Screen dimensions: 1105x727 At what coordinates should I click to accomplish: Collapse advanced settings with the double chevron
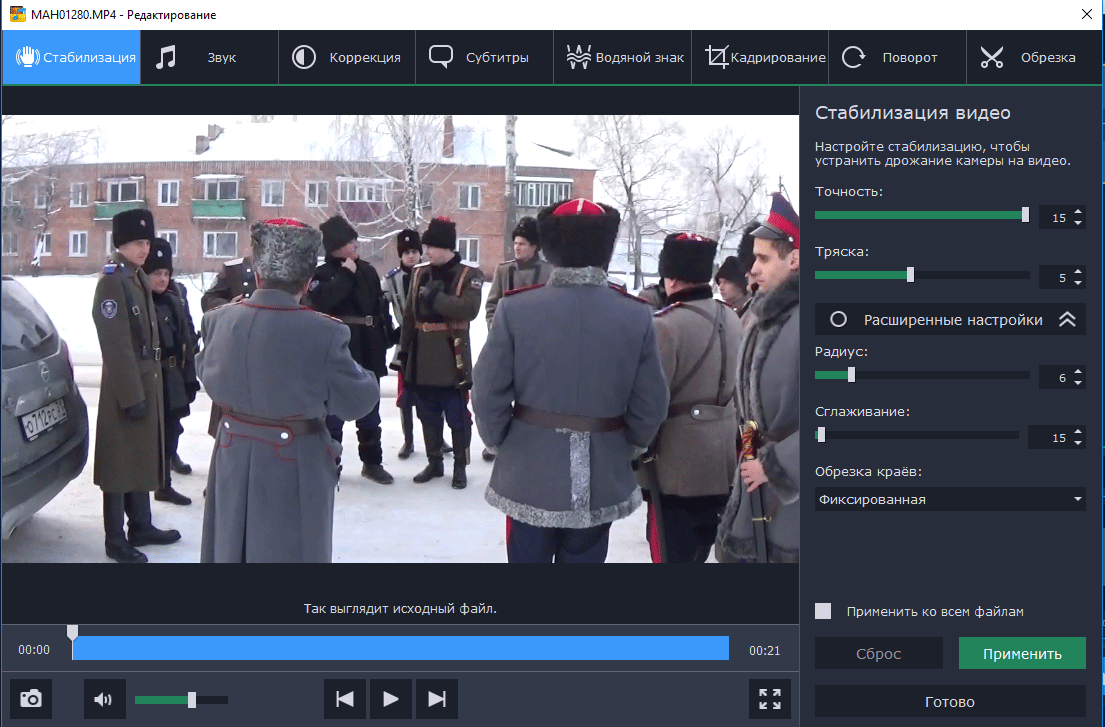(x=1066, y=320)
